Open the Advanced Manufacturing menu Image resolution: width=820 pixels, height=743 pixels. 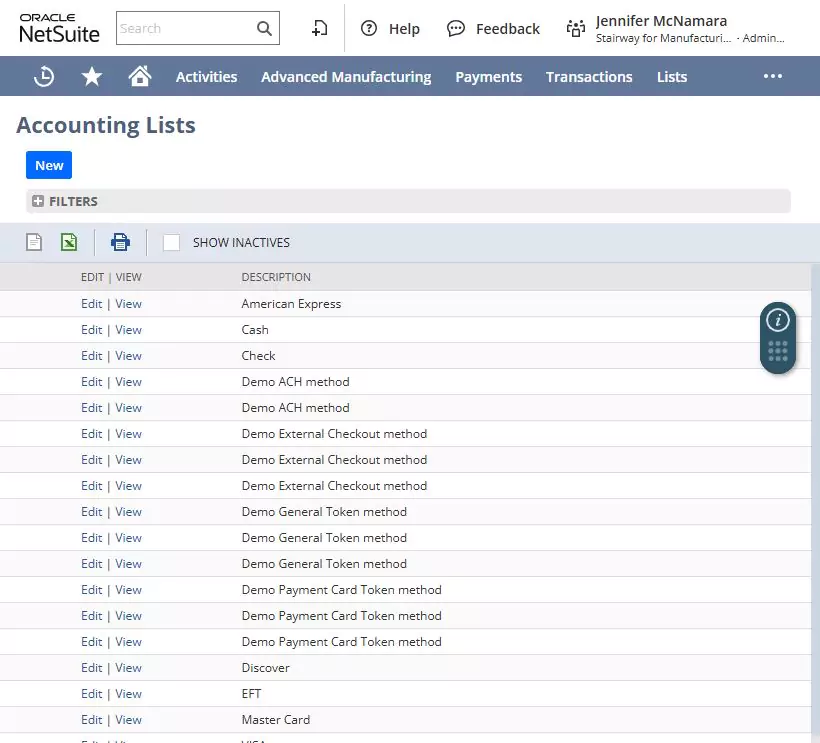point(346,77)
